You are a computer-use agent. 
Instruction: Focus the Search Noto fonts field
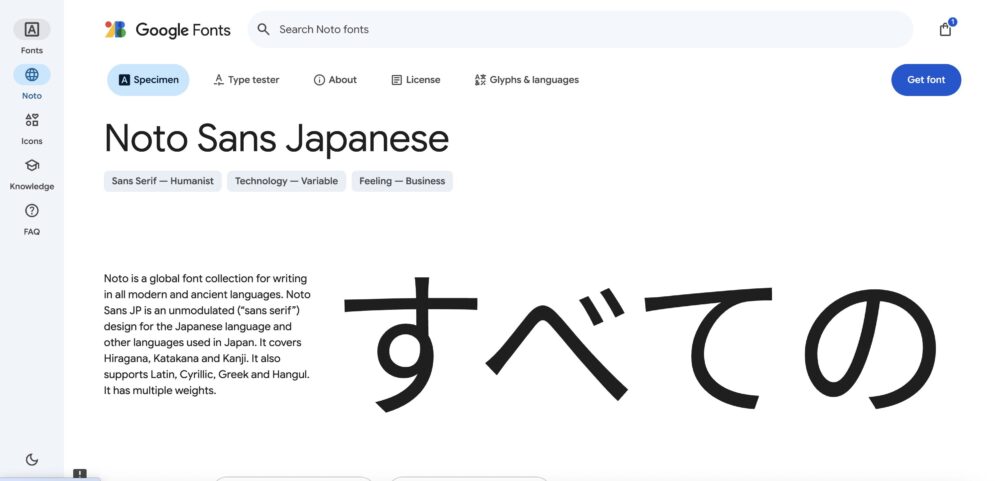tap(580, 29)
